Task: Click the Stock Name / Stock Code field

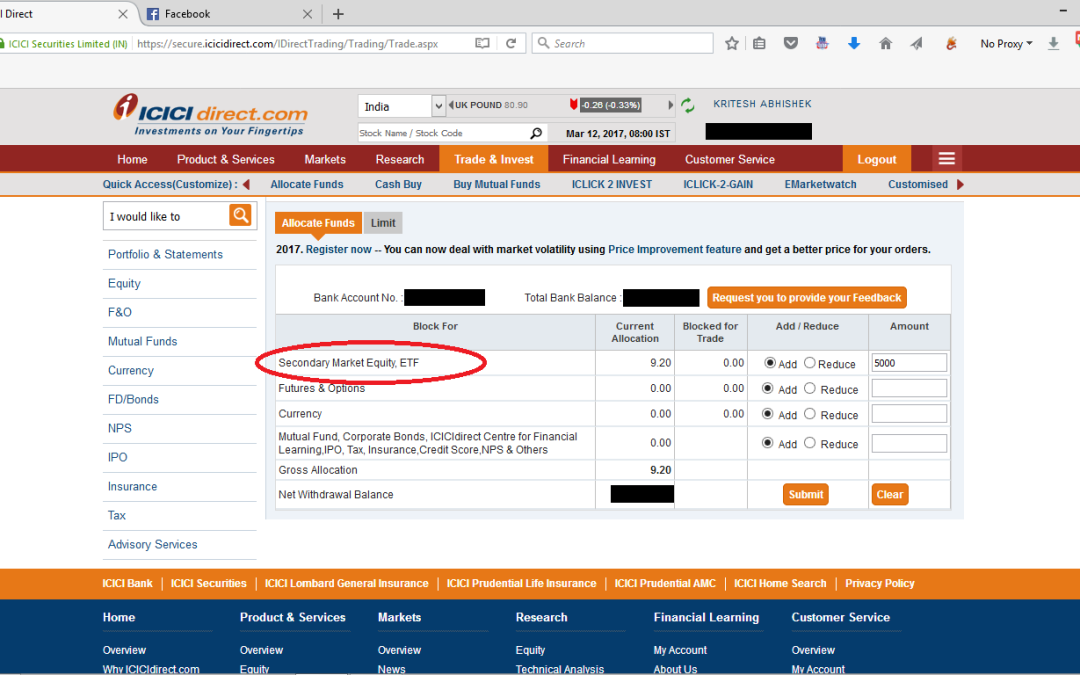Action: pyautogui.click(x=444, y=133)
